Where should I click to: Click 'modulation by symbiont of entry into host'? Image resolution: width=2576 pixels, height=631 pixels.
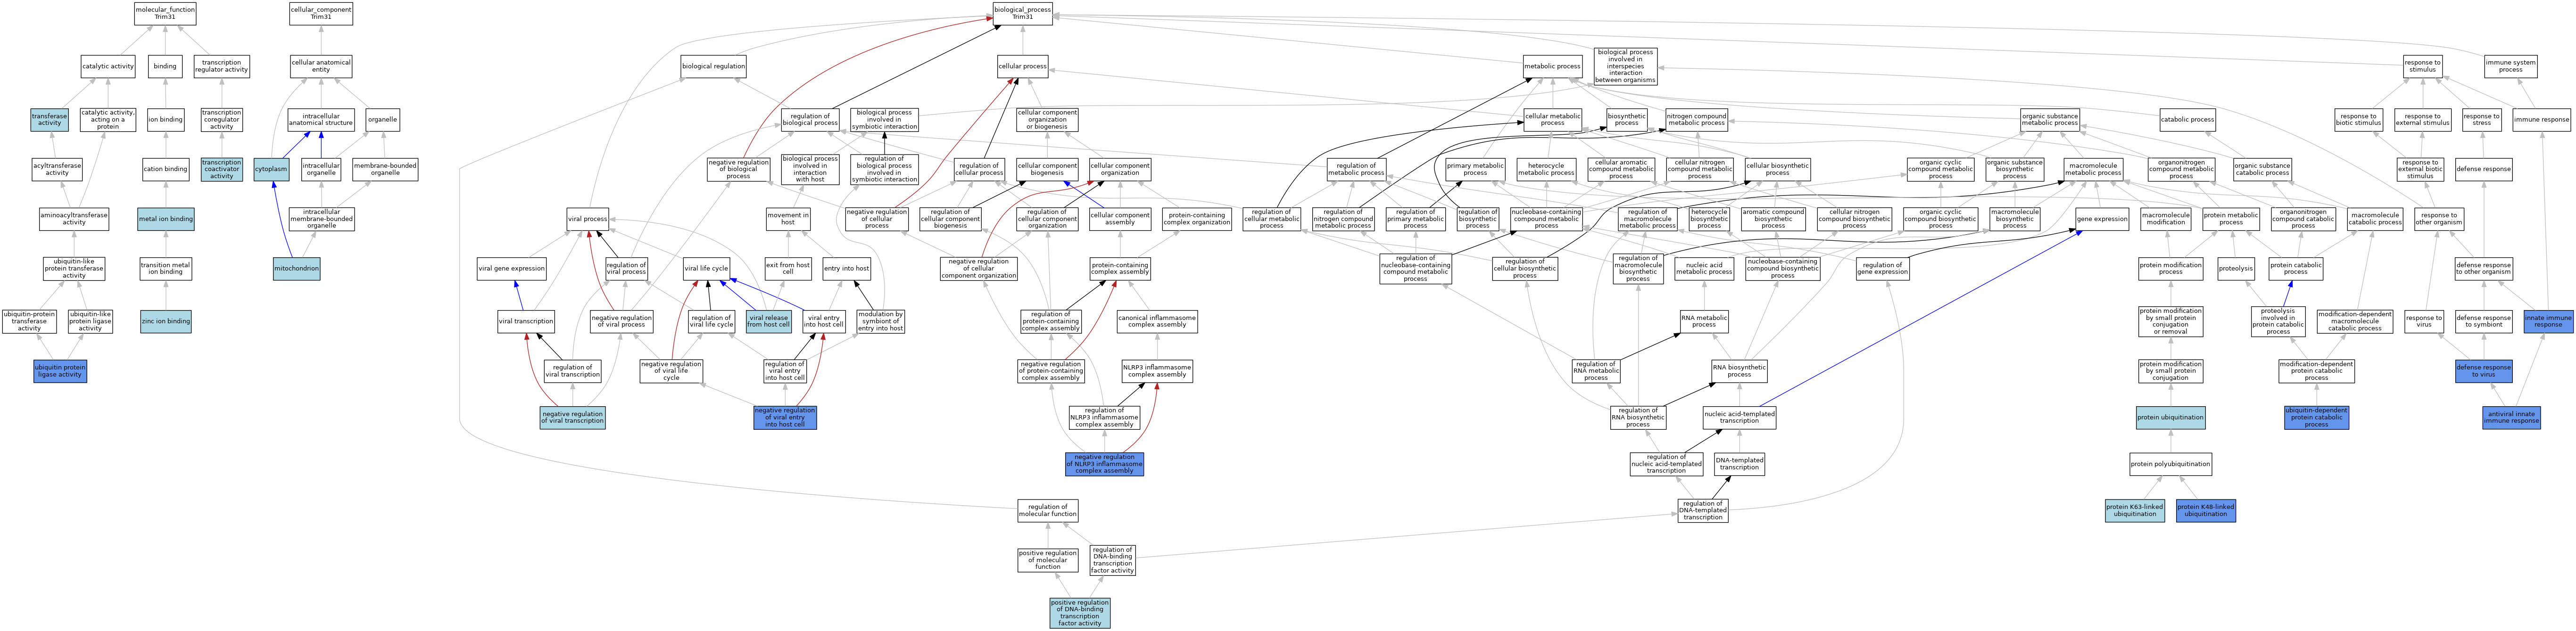click(x=881, y=322)
